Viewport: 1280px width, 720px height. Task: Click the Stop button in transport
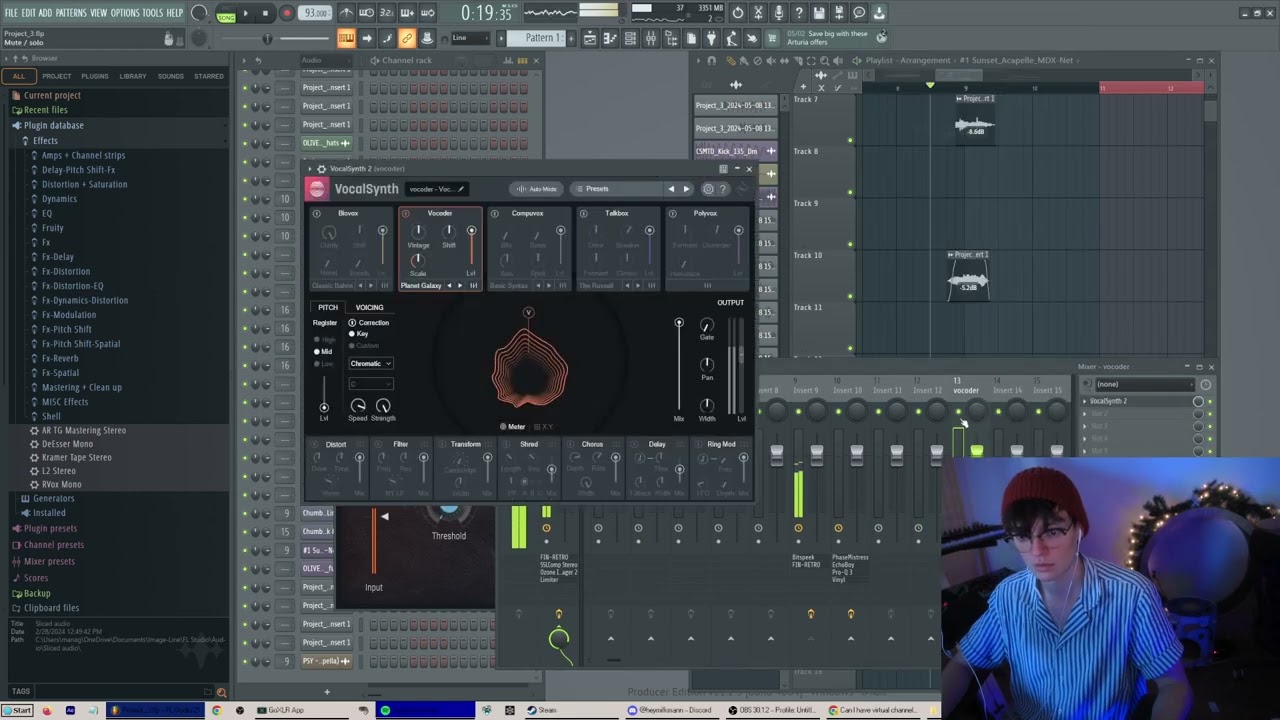pos(265,13)
